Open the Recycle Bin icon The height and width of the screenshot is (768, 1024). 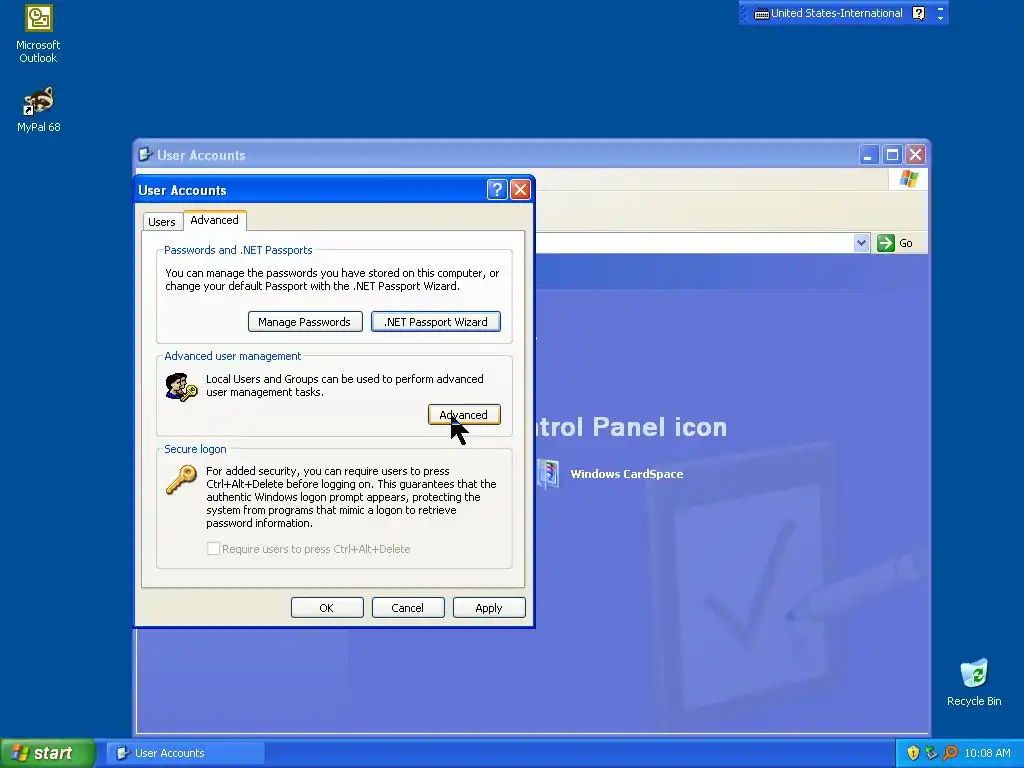click(x=974, y=682)
